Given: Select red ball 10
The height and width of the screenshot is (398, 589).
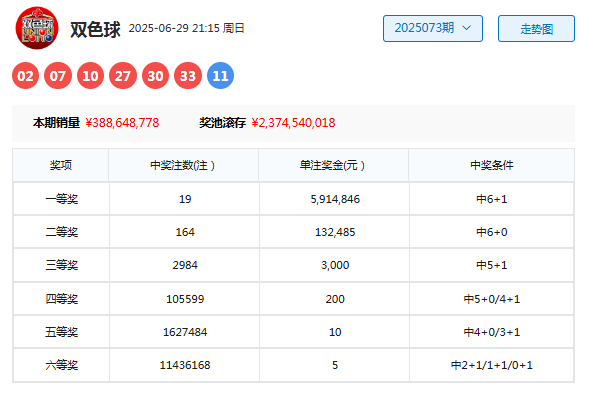Looking at the screenshot, I should coord(91,76).
